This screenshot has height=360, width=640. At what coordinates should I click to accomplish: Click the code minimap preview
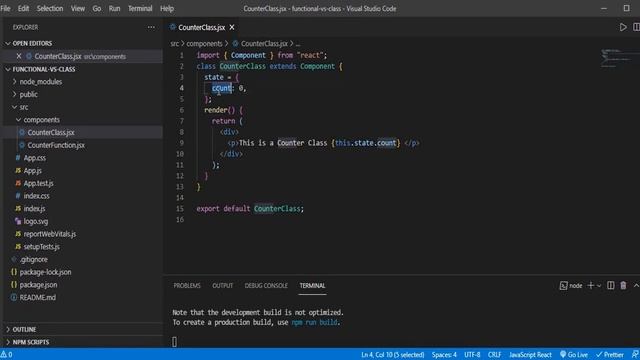click(616, 58)
